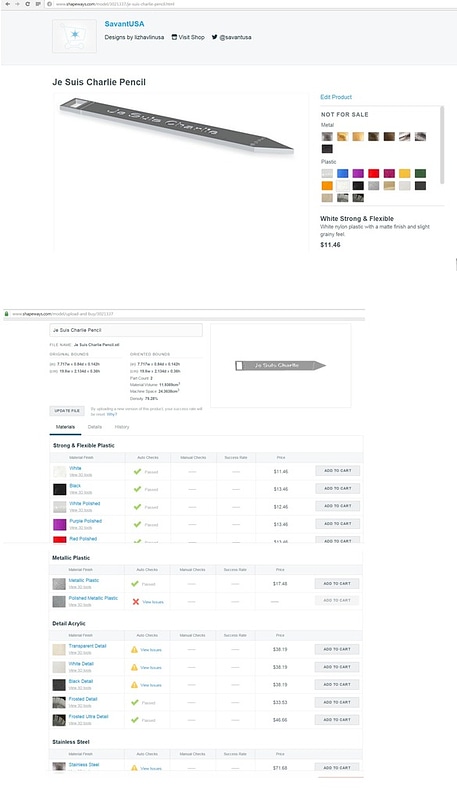Select the purple plastic swatch
Image resolution: width=457 pixels, height=800 pixels.
(x=358, y=173)
